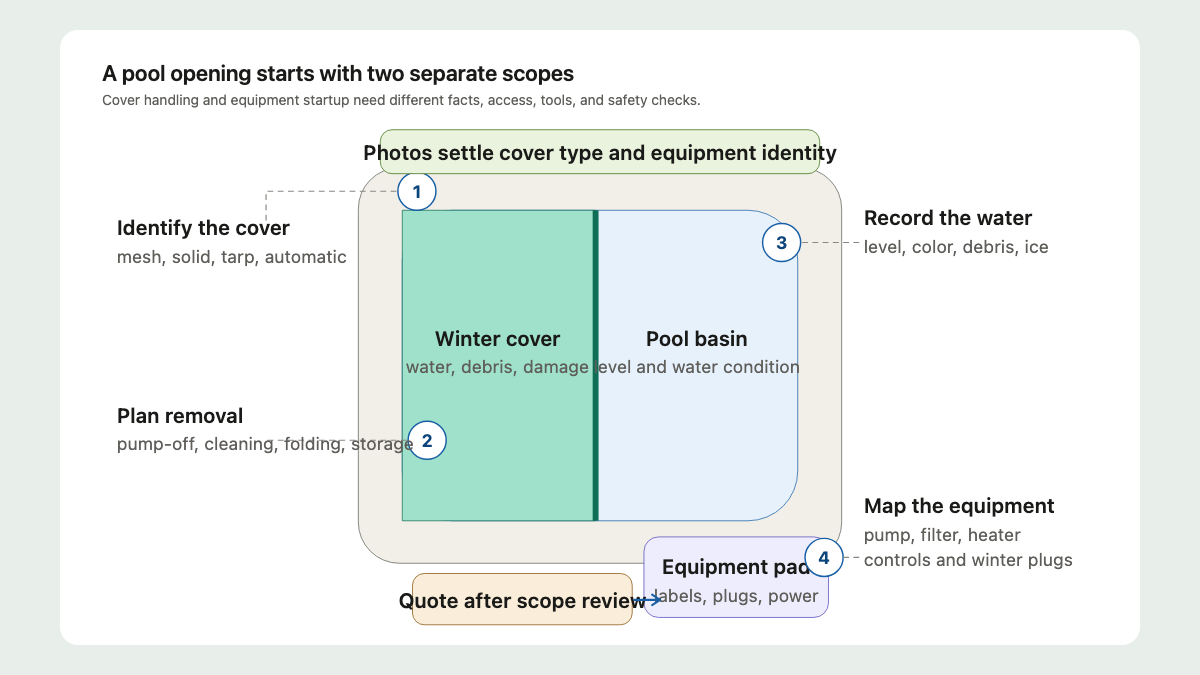
Task: Select the 'Equipment pad' box title
Action: [736, 567]
